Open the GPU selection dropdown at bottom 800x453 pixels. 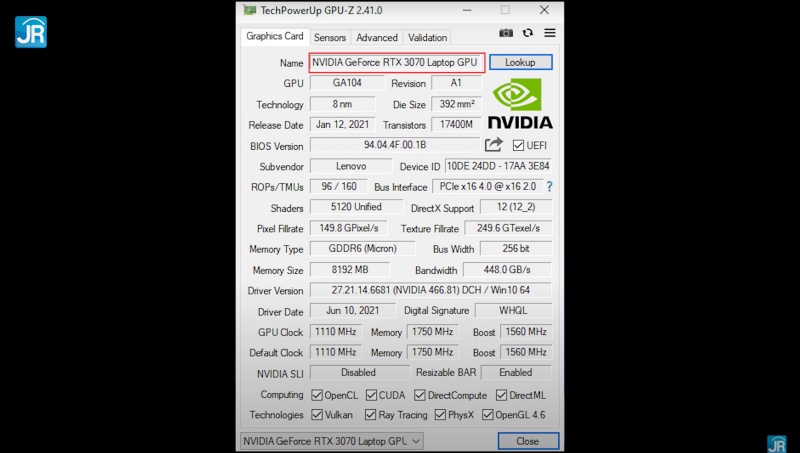point(332,441)
